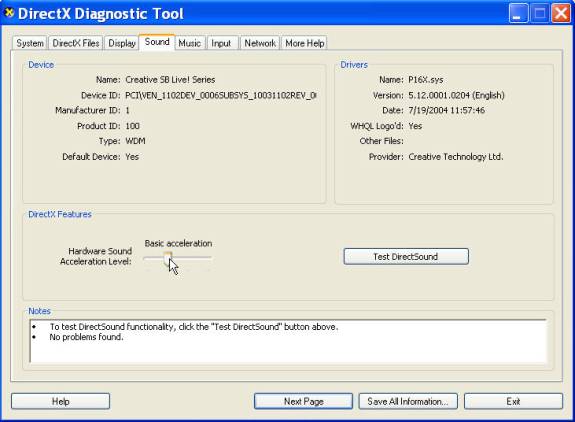Exit the diagnostic tool
Viewport: 575px width, 422px height.
click(x=513, y=401)
